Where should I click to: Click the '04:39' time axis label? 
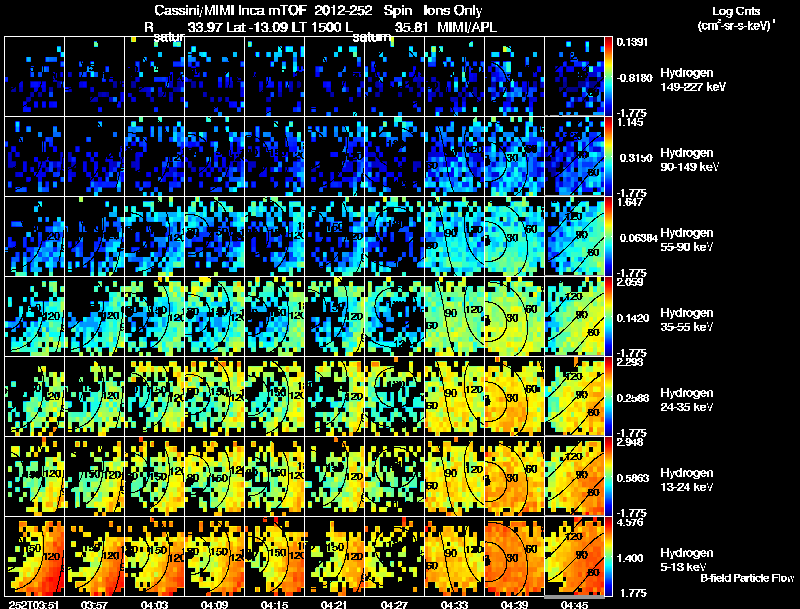tap(514, 604)
